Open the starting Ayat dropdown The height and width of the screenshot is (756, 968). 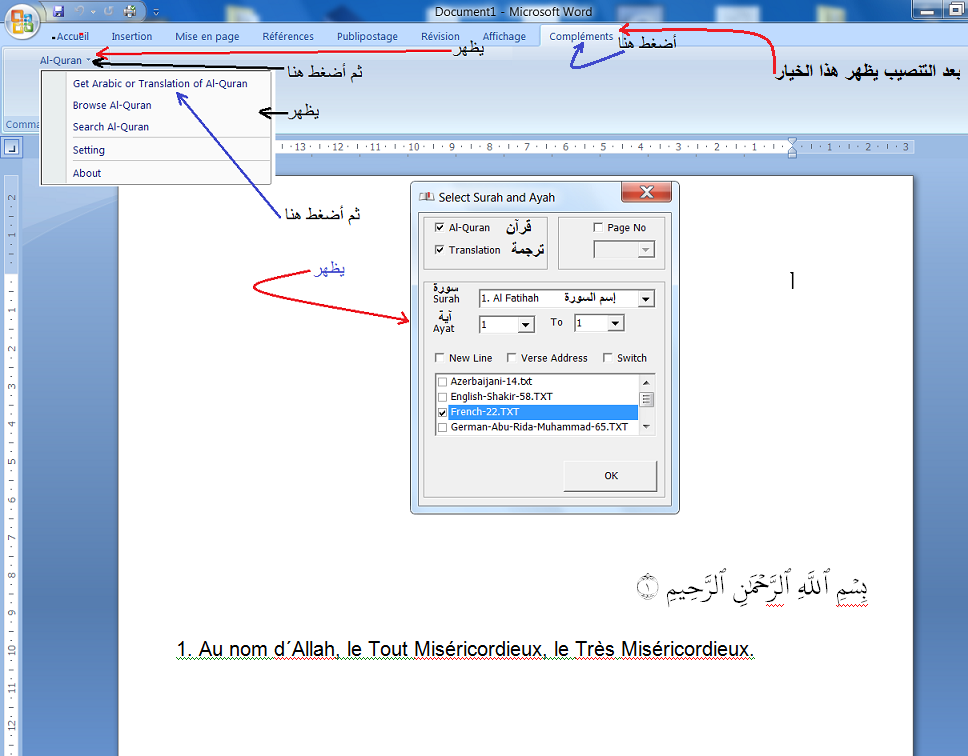pos(525,324)
